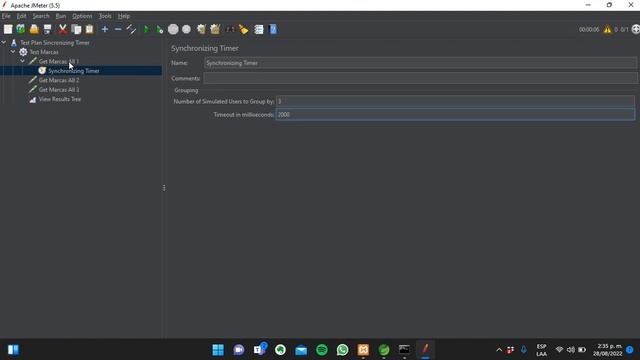Click the Comments input field
Screen dimensions: 640x360
[x=420, y=78]
